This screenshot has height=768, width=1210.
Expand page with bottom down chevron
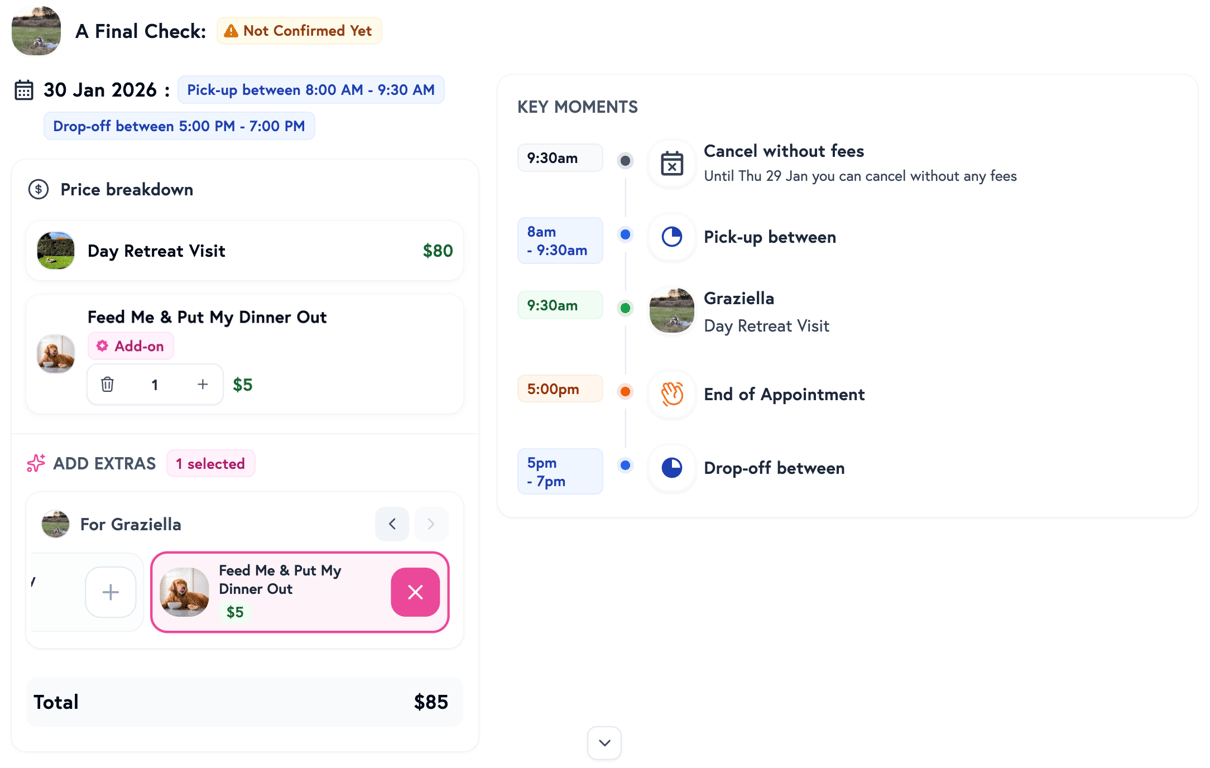[x=604, y=743]
